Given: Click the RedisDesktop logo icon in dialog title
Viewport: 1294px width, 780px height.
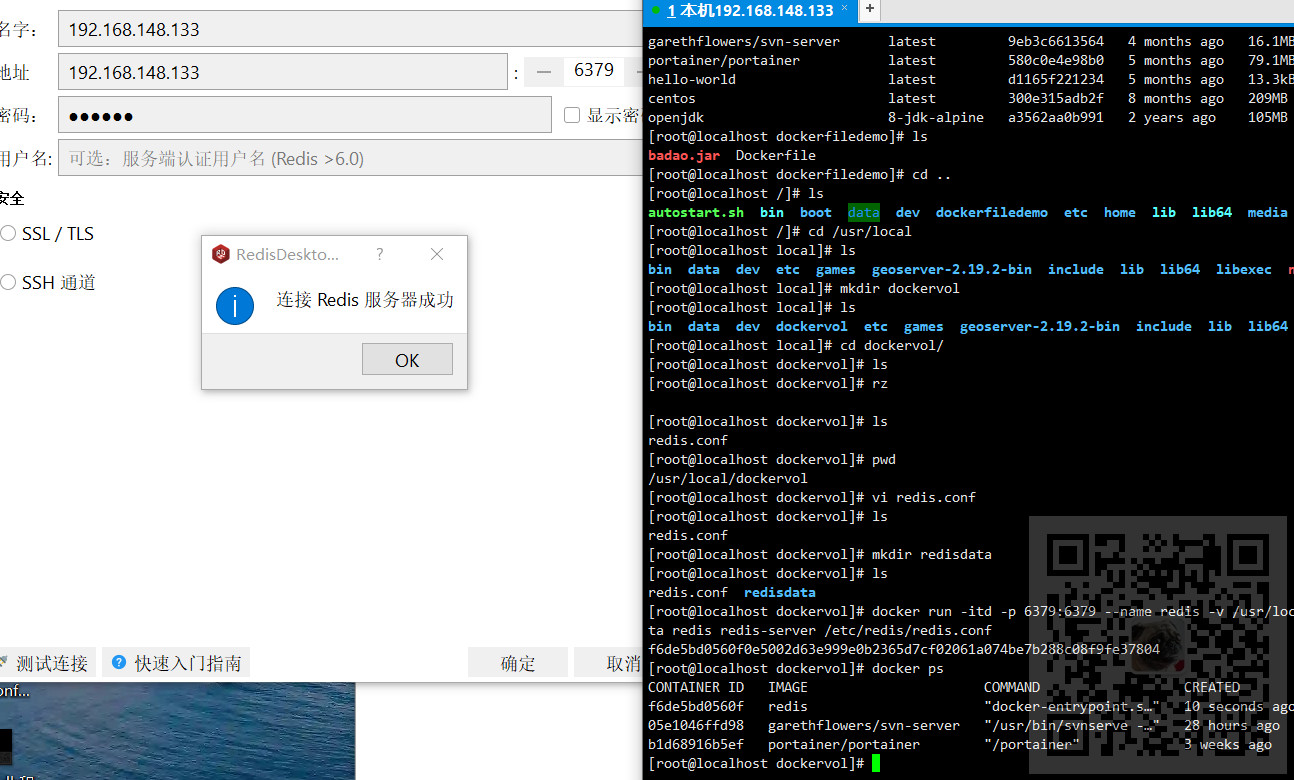Looking at the screenshot, I should (x=221, y=254).
